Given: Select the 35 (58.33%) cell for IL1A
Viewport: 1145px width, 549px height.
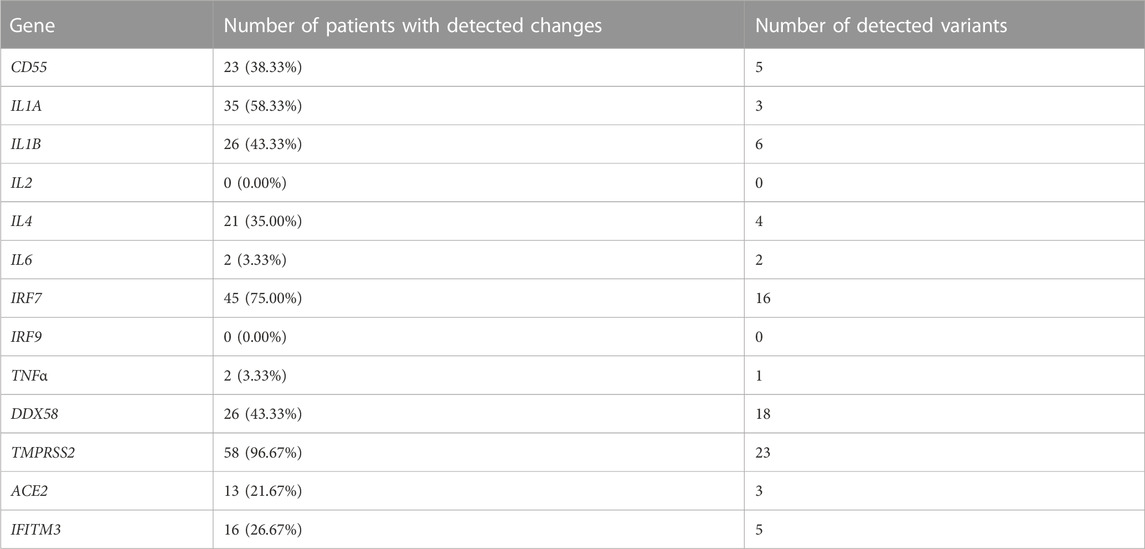Looking at the screenshot, I should 264,106.
